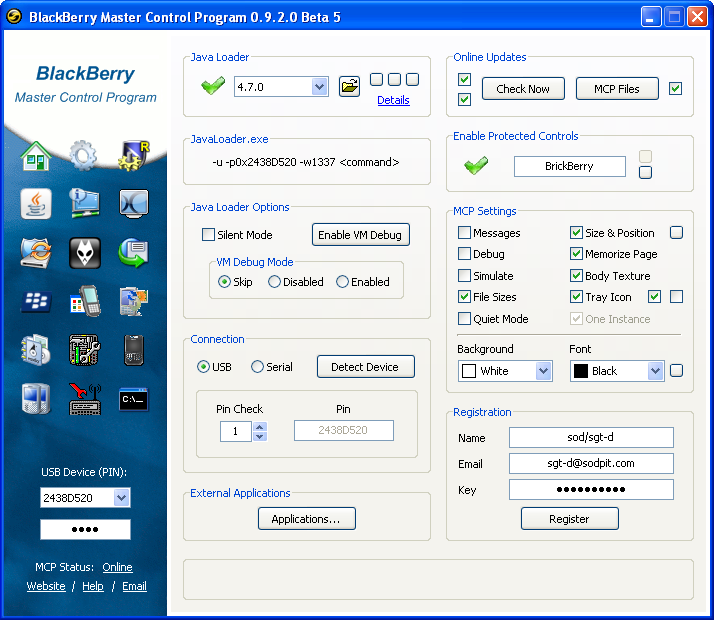This screenshot has width=714, height=620.
Task: Uncheck Size & Position checkbox
Action: coord(576,233)
